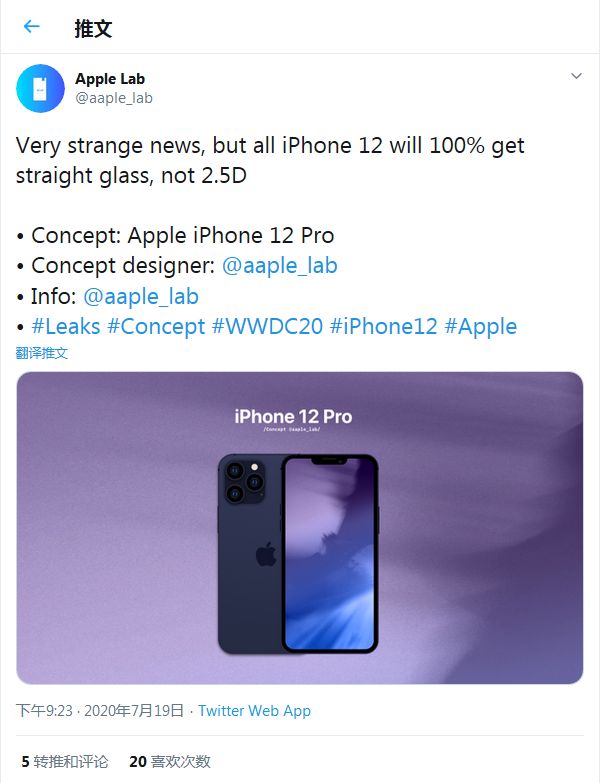
Task: Open the #Apple hashtag
Action: click(480, 326)
